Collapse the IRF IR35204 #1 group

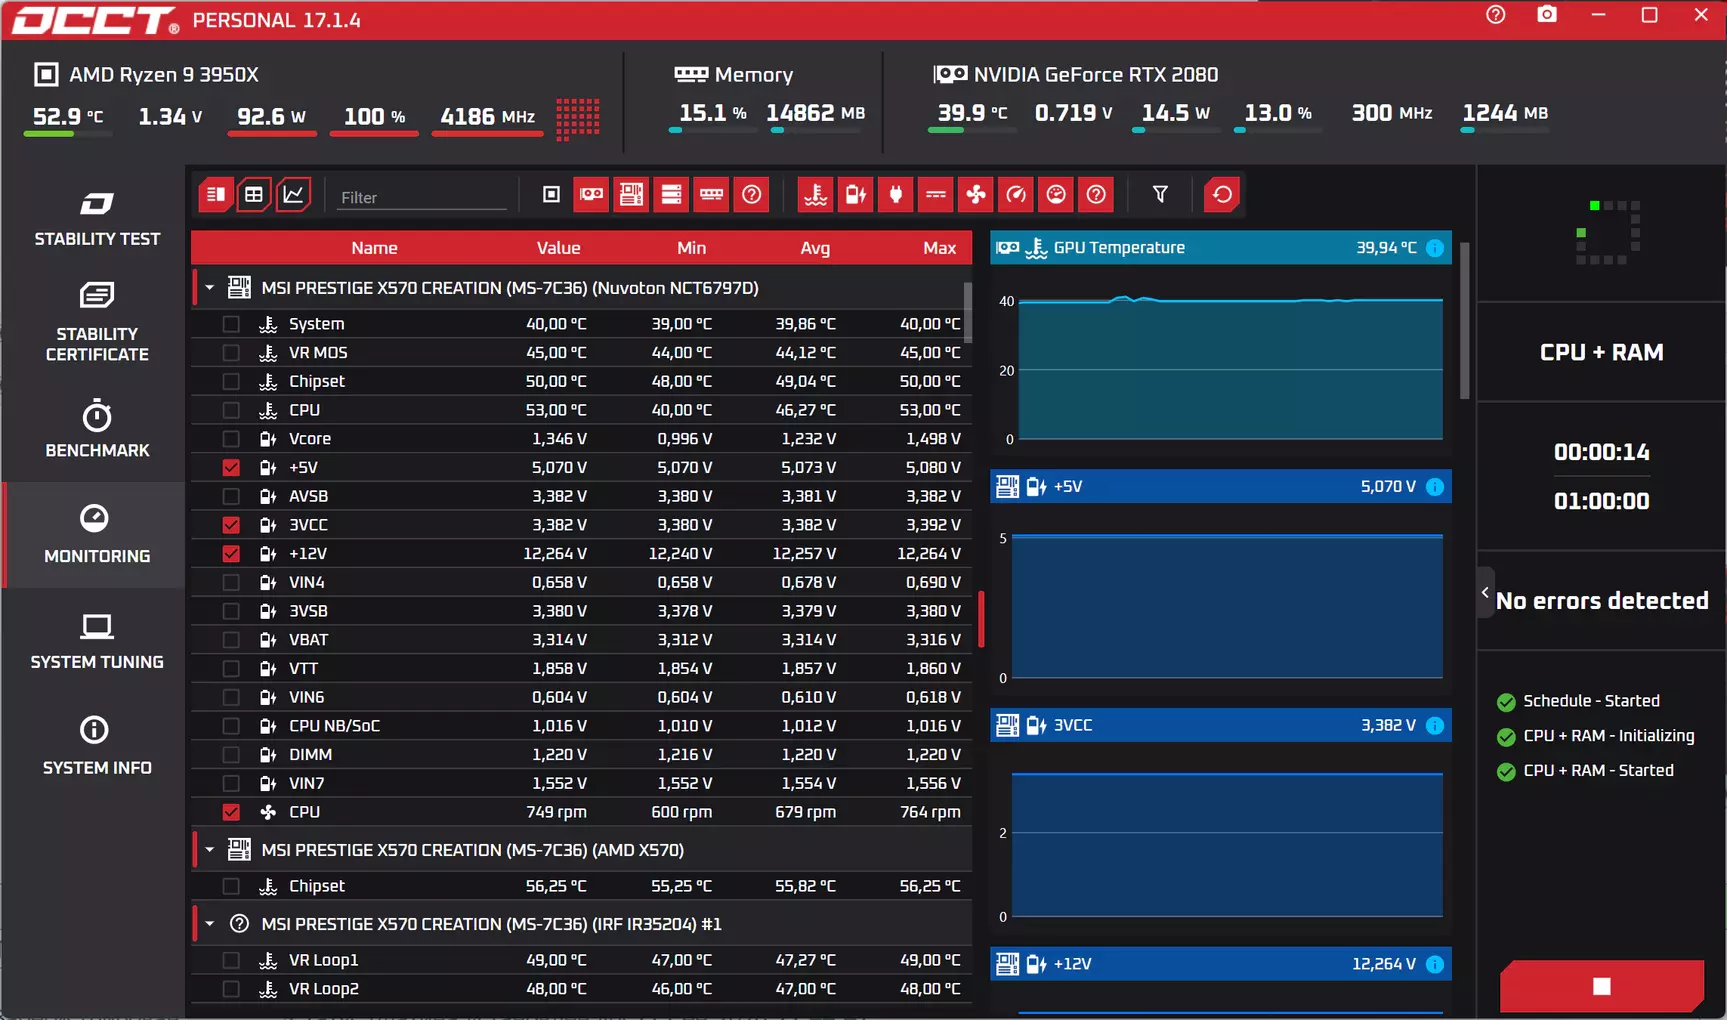point(210,924)
